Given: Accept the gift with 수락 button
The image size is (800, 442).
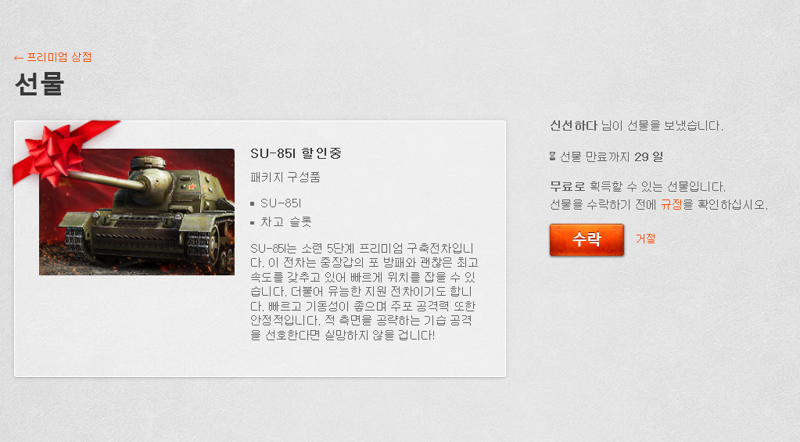Looking at the screenshot, I should [x=587, y=239].
